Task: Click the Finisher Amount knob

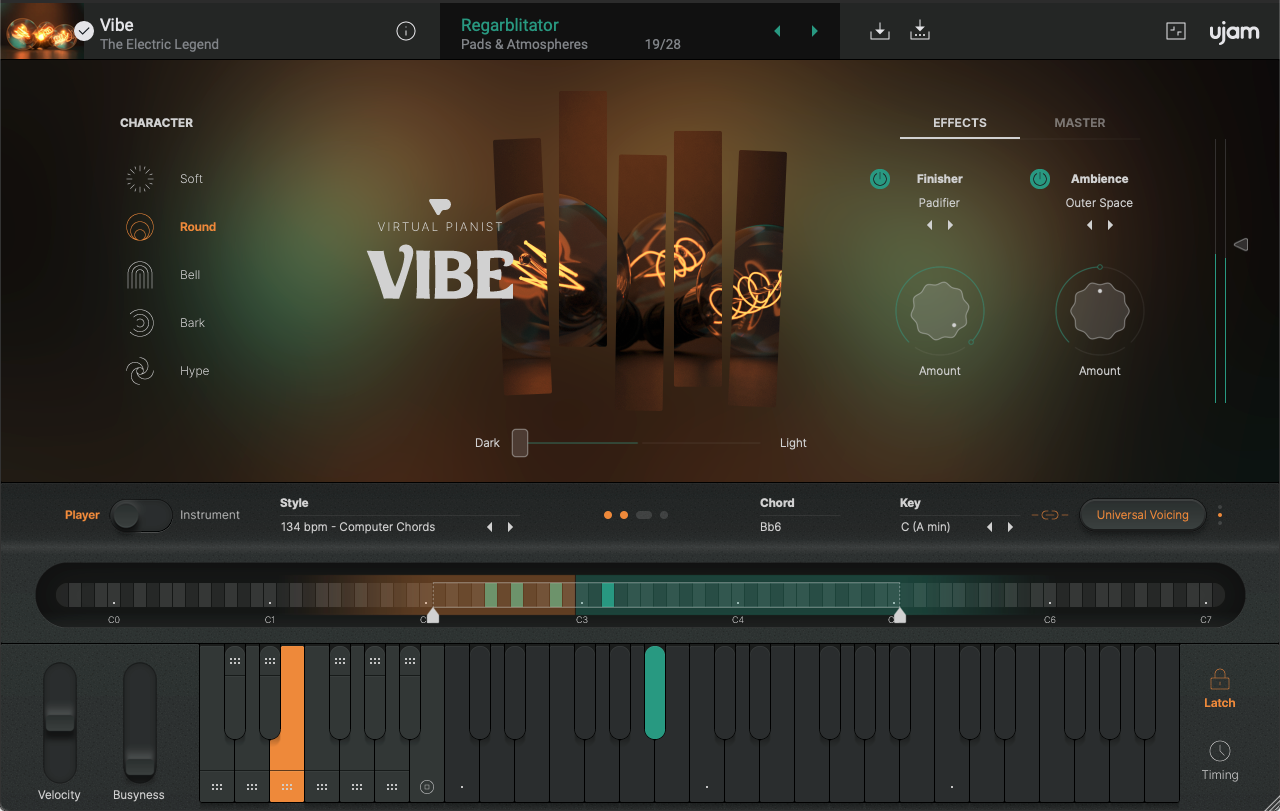Action: (x=940, y=311)
